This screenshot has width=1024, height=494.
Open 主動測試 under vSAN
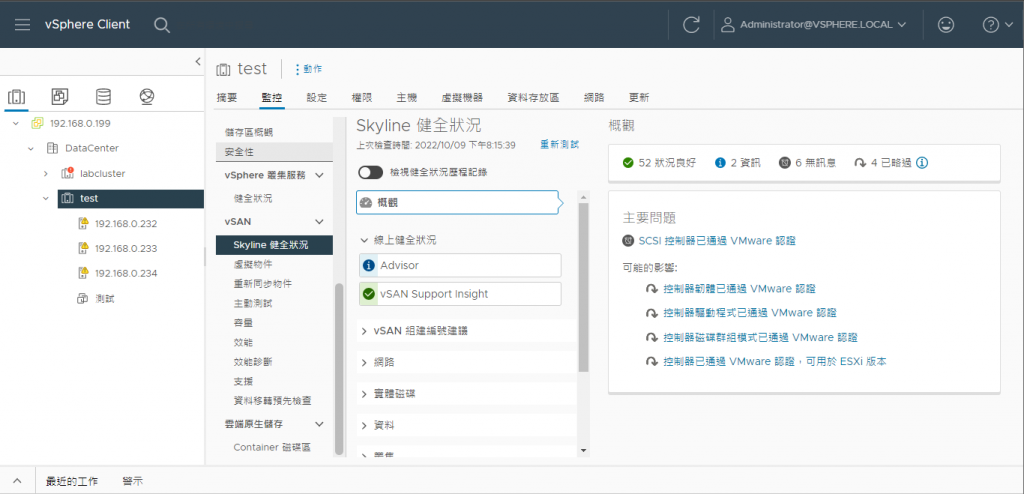253,303
